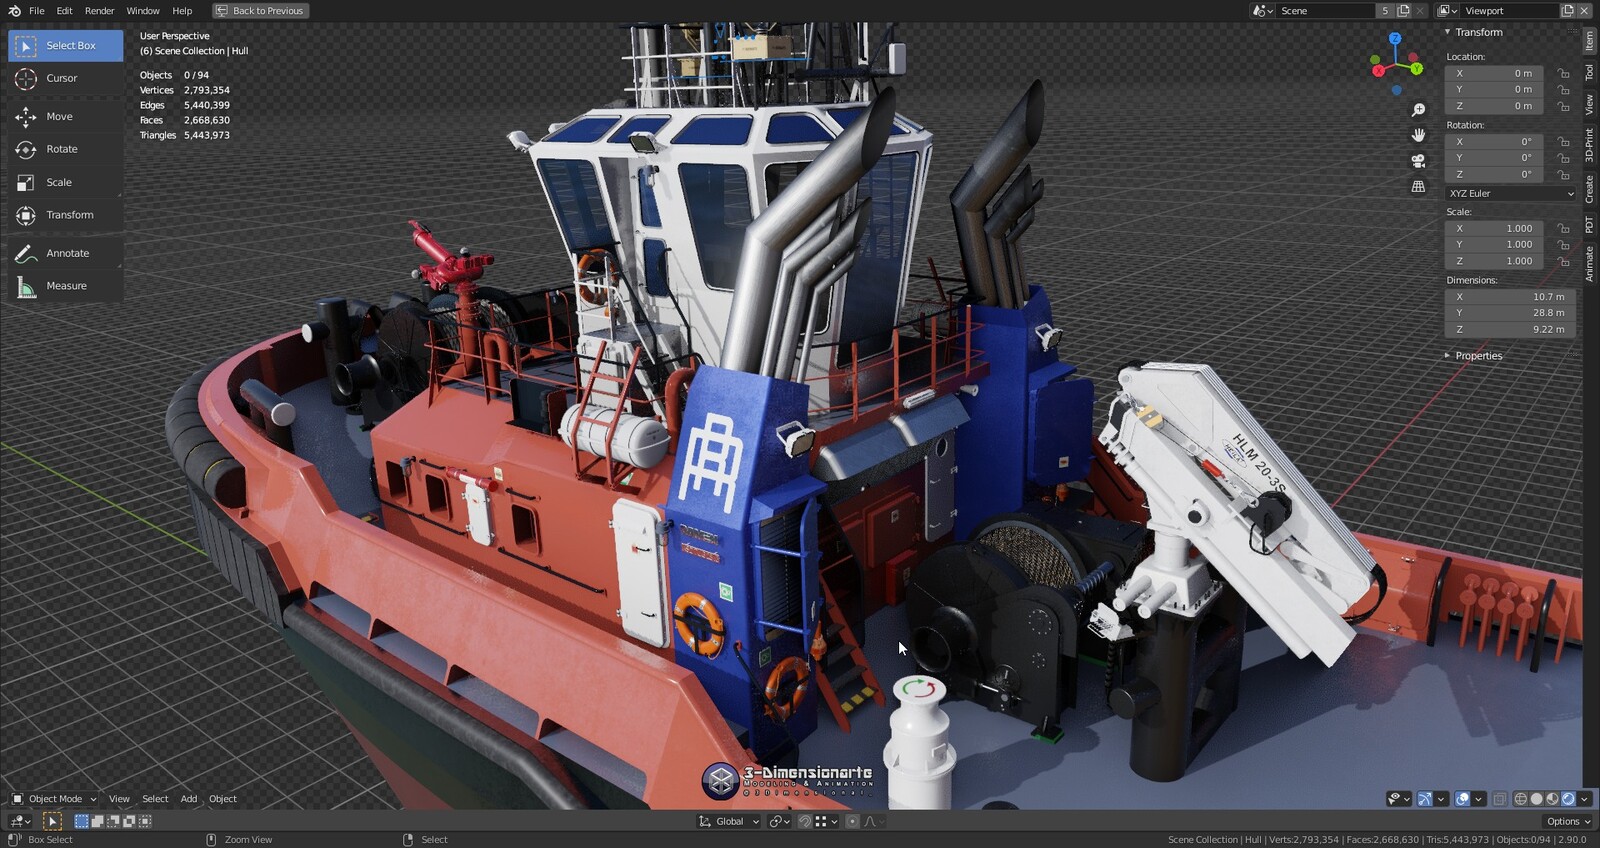Set selection mode to invert

[129, 821]
